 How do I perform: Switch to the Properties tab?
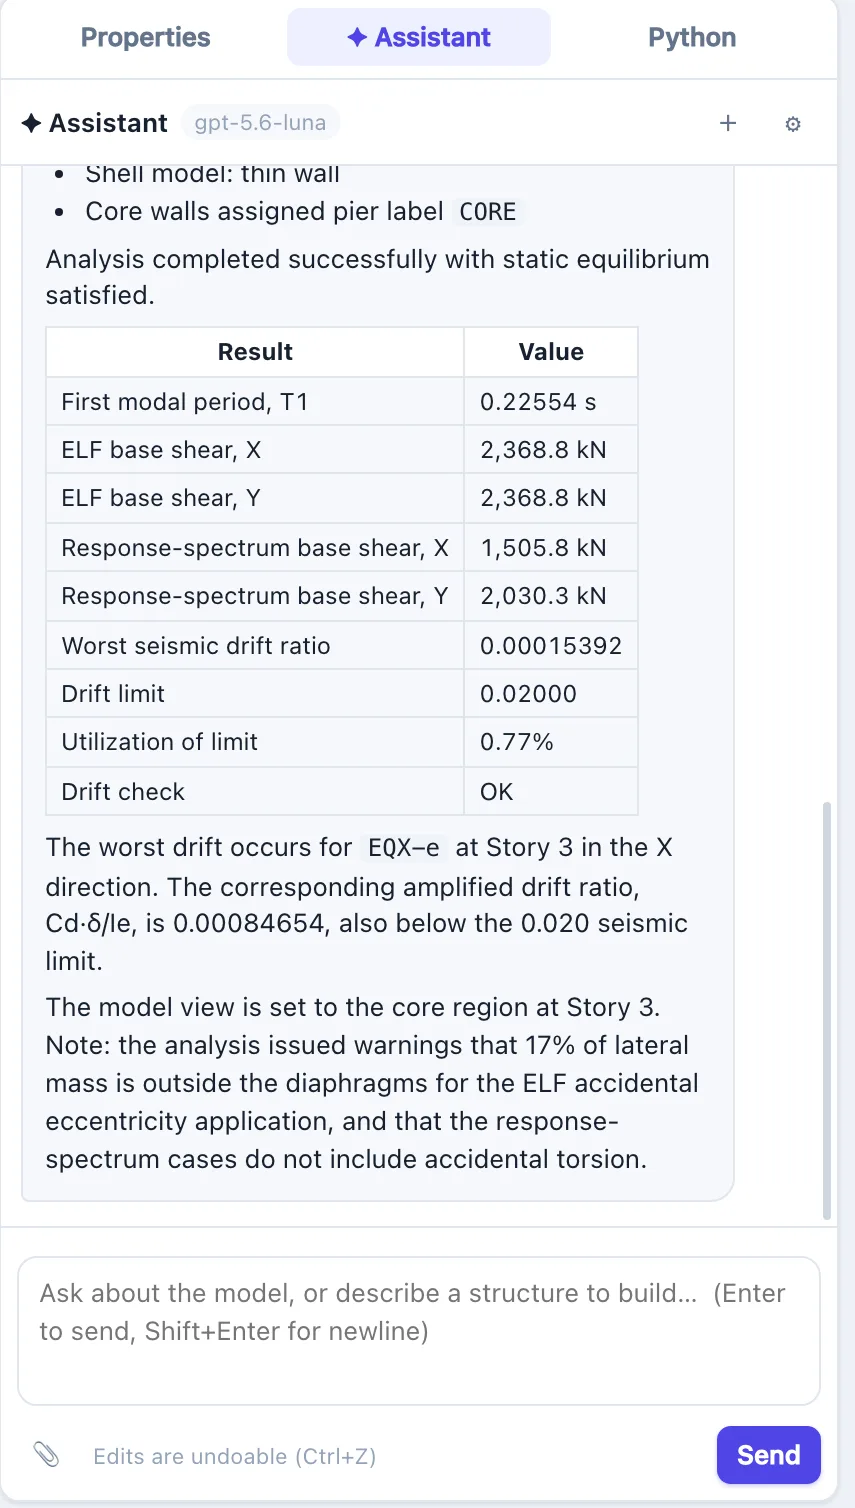[x=146, y=37]
